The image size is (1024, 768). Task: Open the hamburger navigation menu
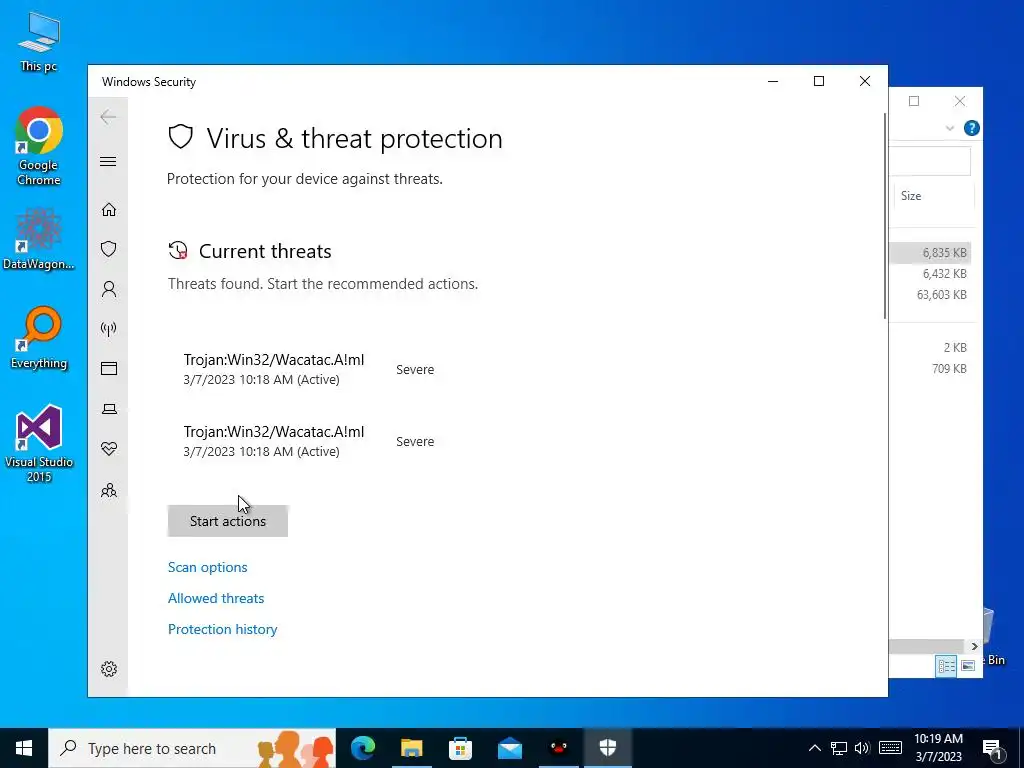click(x=108, y=161)
